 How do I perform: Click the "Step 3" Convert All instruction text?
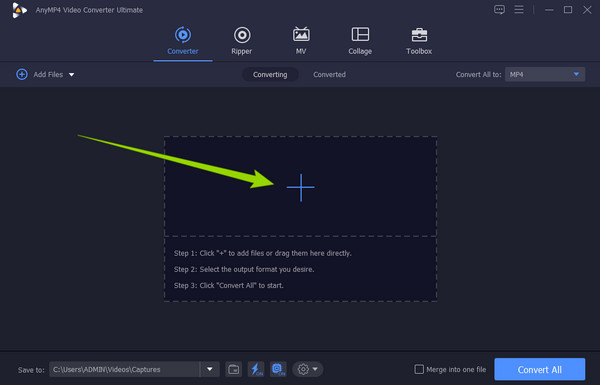pos(228,285)
